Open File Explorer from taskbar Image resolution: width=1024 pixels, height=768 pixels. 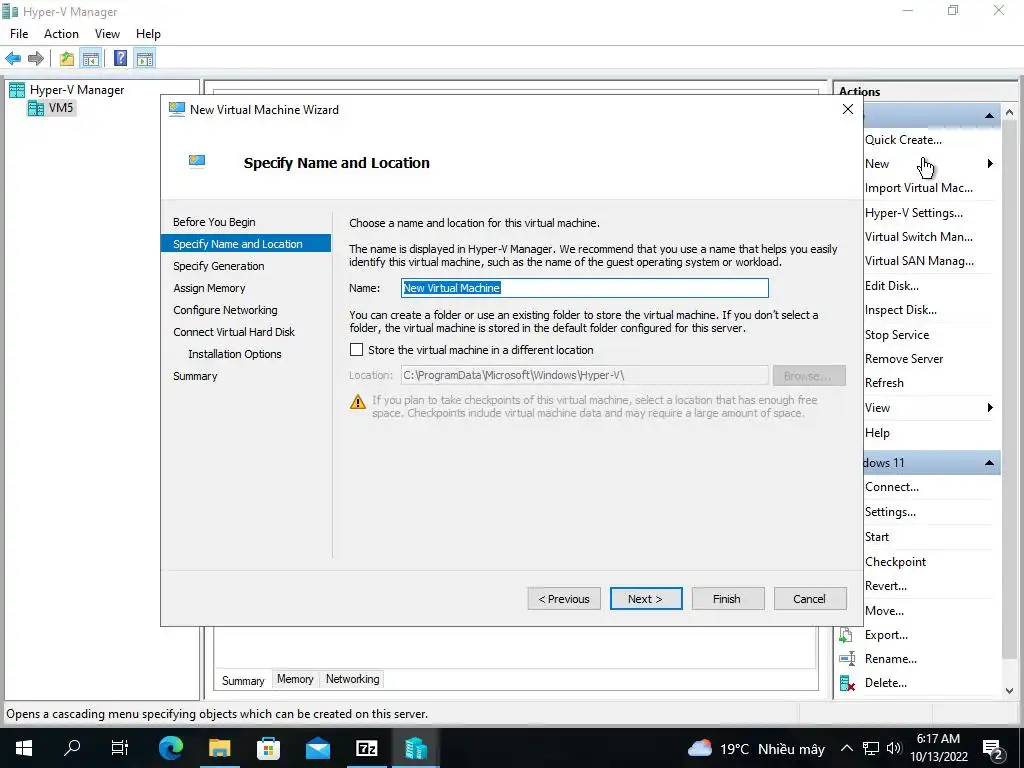[x=220, y=748]
